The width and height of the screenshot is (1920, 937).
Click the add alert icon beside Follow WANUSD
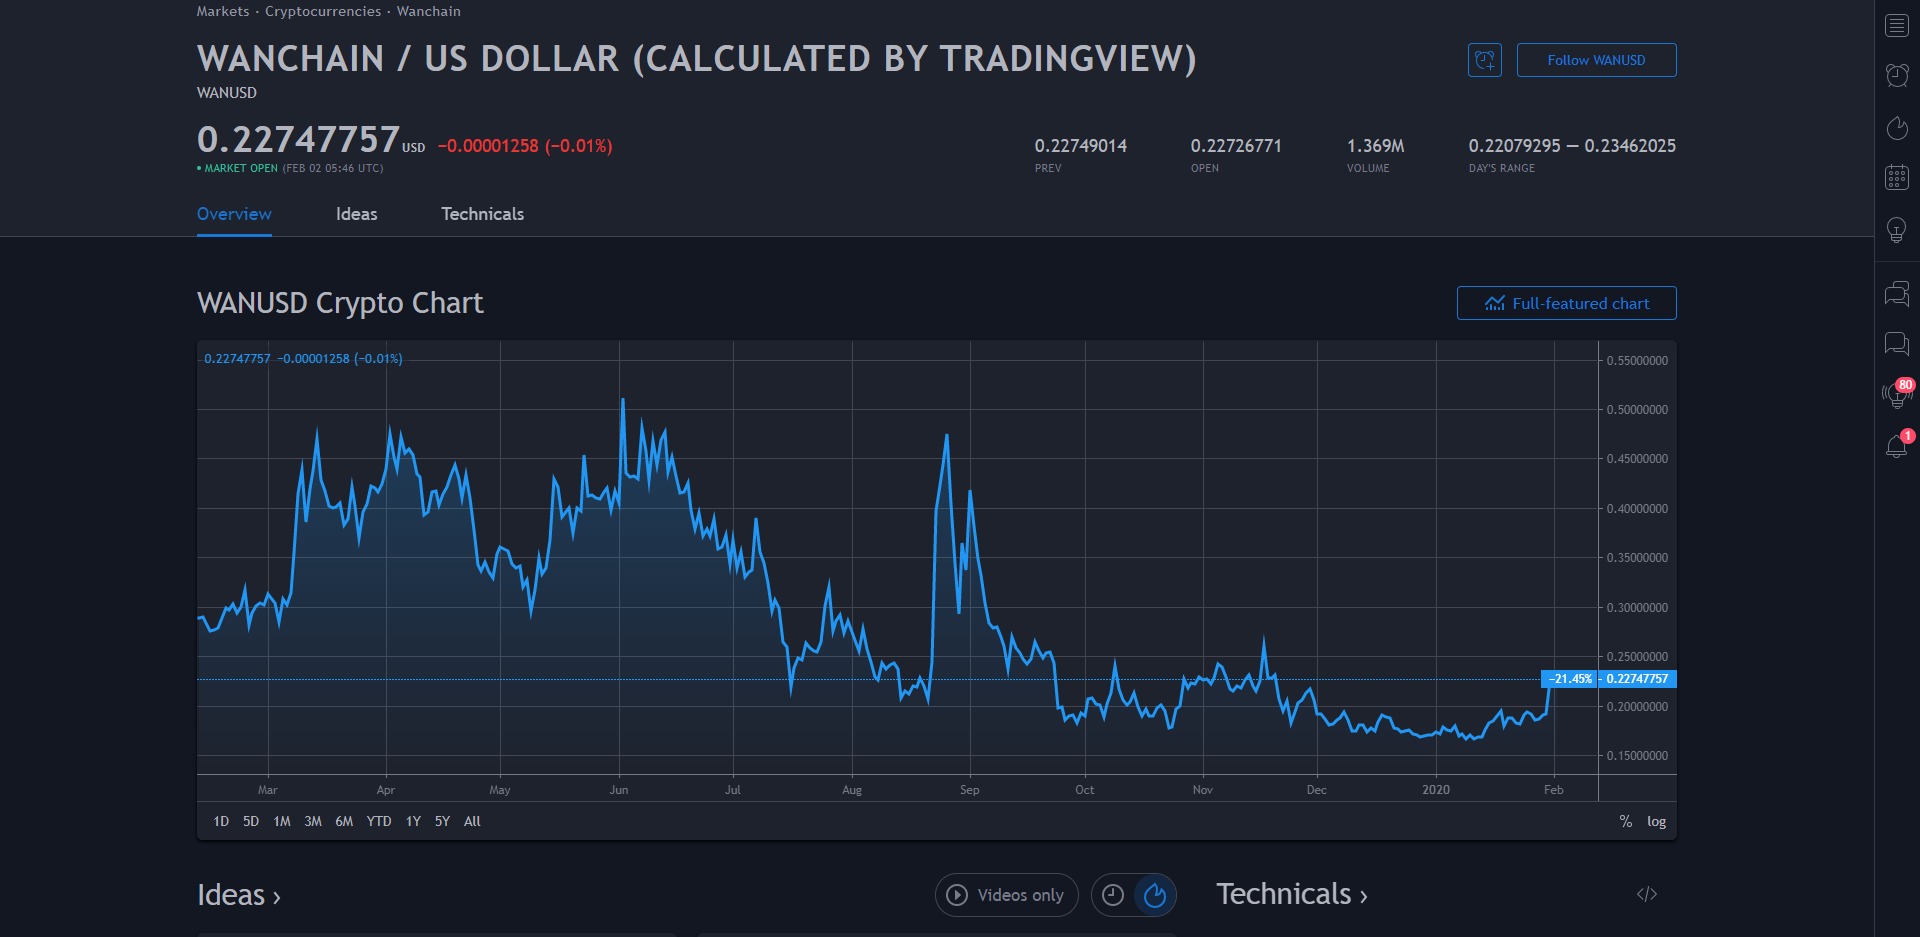click(1485, 60)
